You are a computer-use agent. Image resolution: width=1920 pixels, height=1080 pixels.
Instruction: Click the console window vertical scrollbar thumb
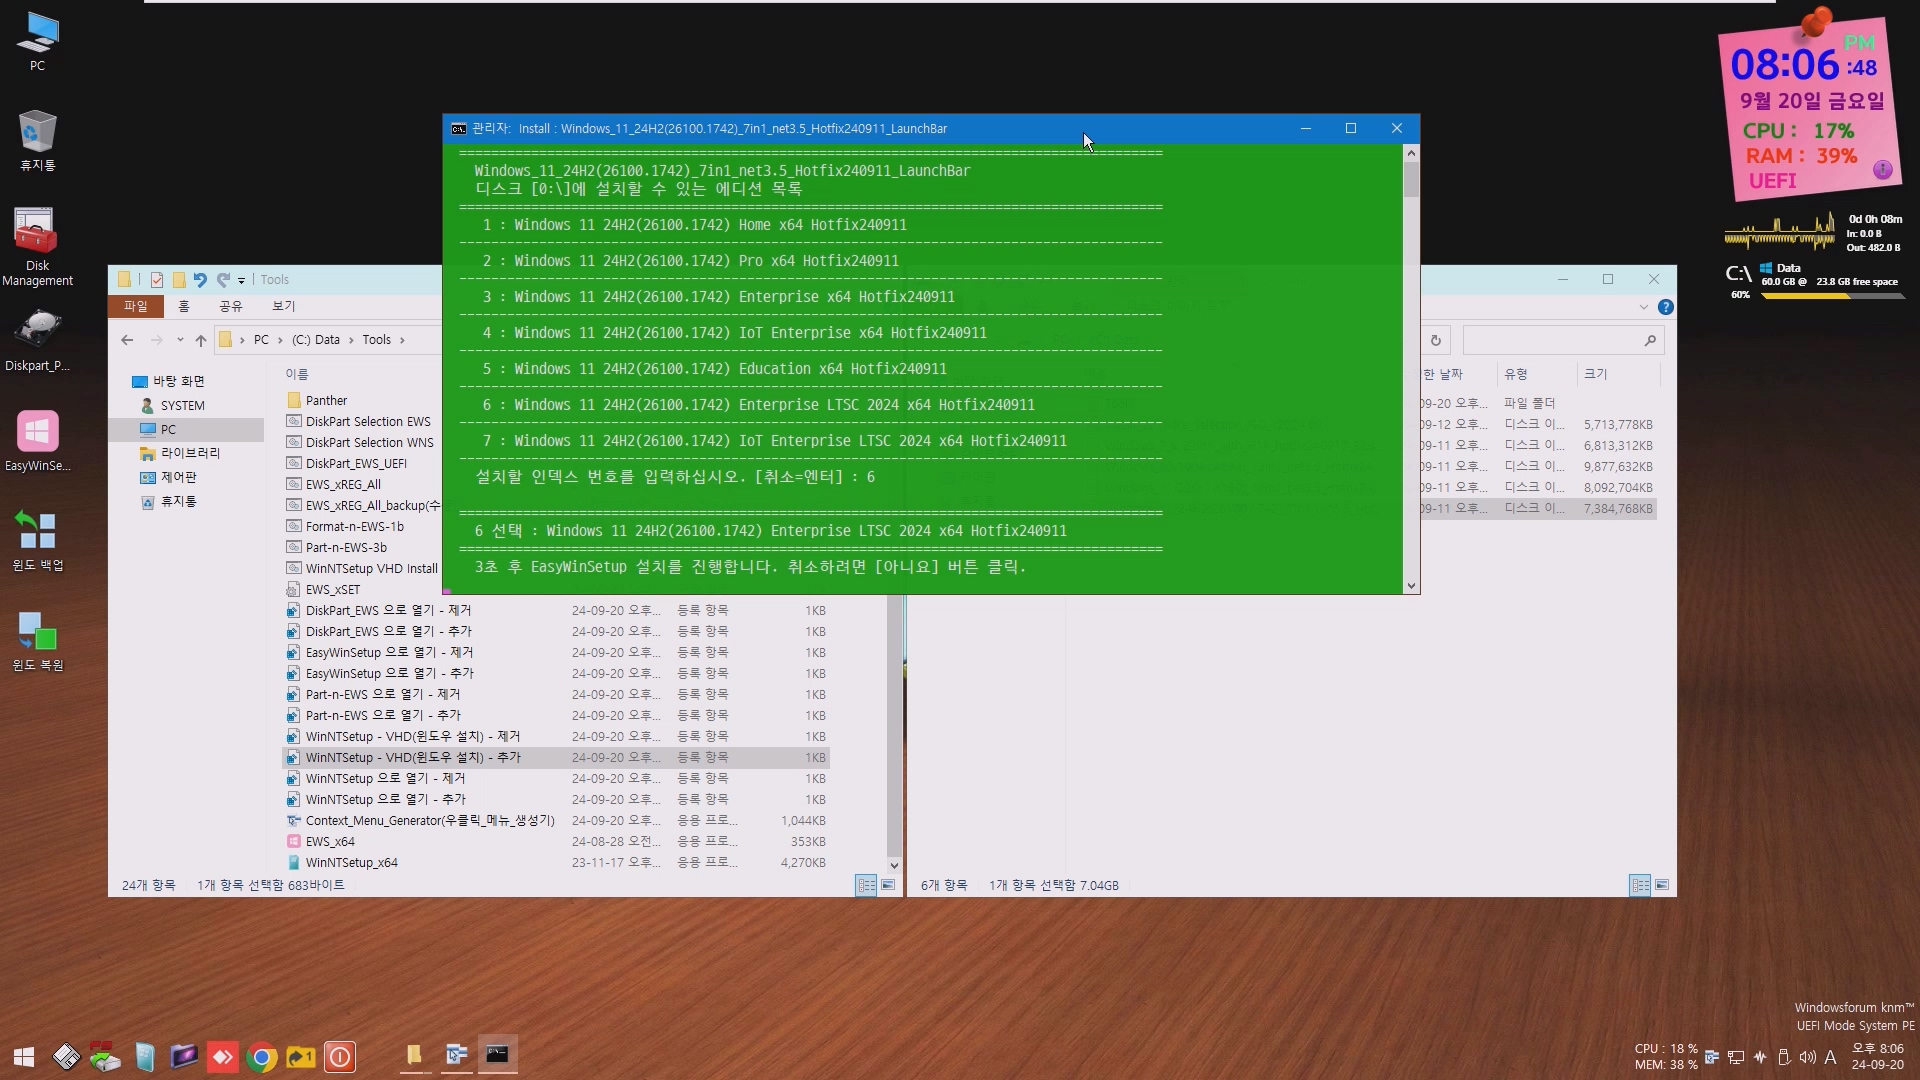1411,180
